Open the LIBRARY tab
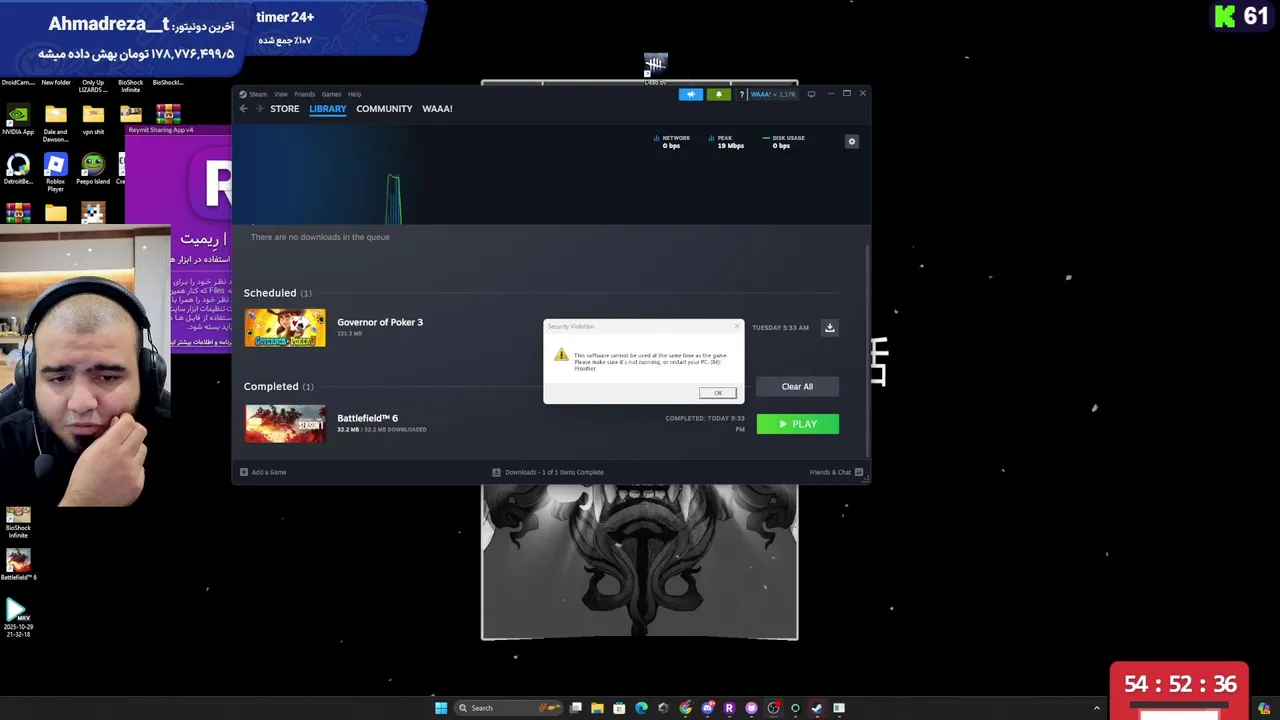 tap(327, 109)
